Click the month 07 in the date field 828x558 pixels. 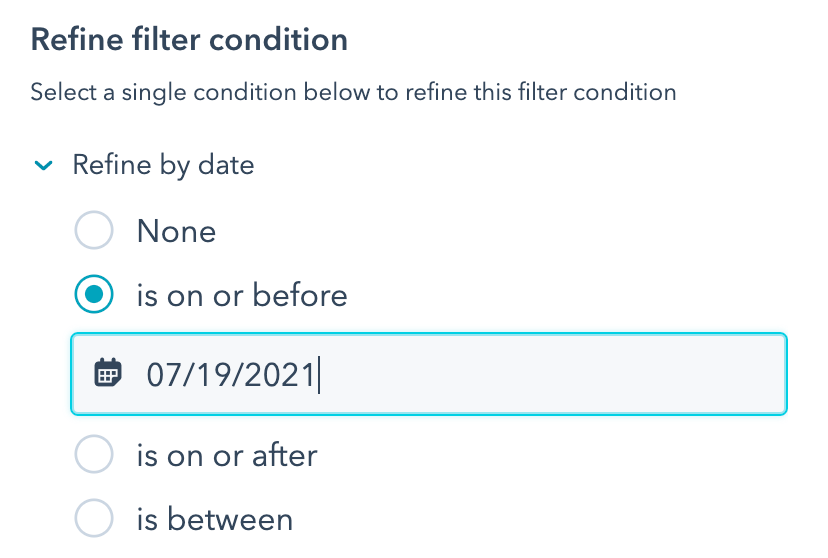click(163, 375)
